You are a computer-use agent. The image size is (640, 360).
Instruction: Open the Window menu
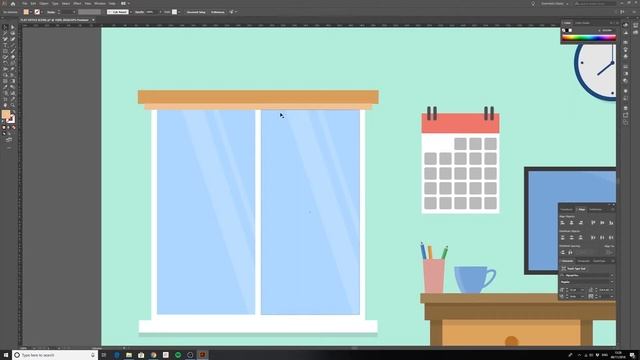[100, 3]
